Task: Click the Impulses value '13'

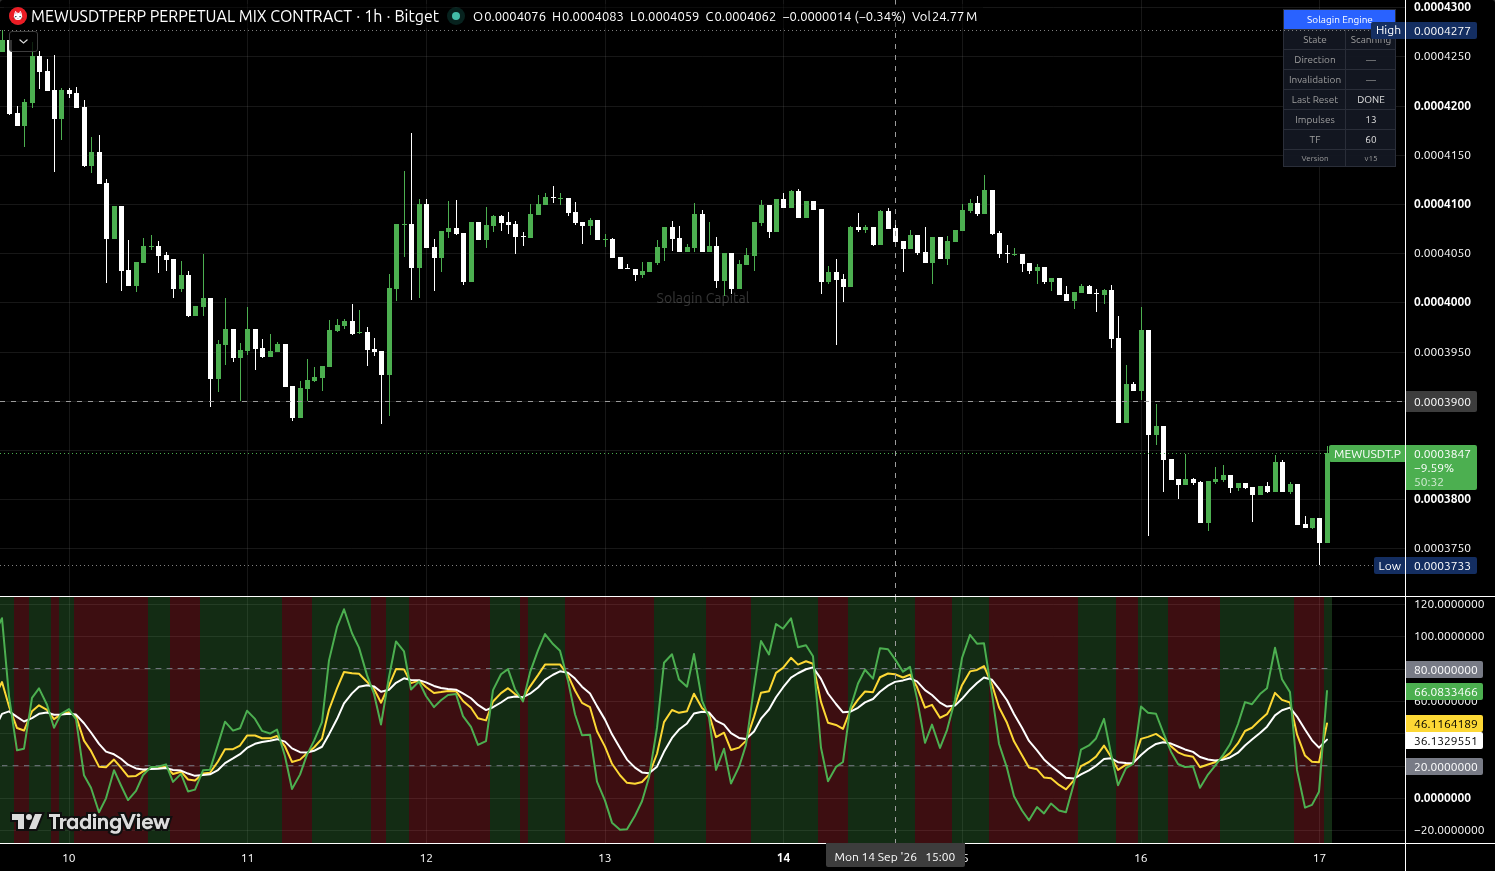Action: [x=1371, y=120]
